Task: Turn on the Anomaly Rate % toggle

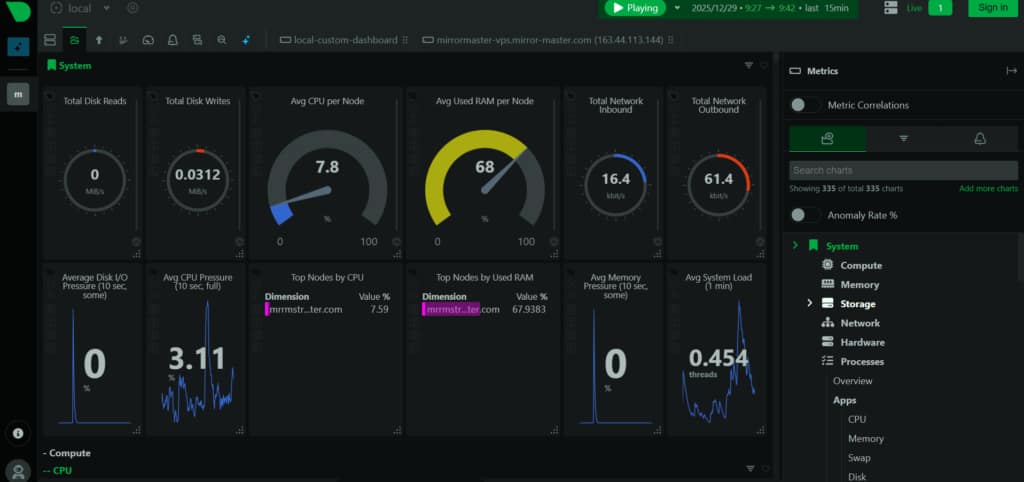Action: pos(805,215)
